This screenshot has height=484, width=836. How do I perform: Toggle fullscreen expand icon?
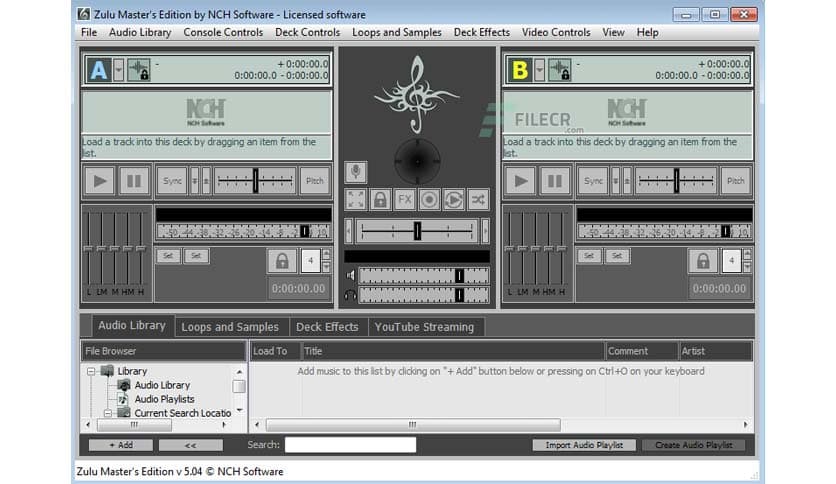(356, 200)
